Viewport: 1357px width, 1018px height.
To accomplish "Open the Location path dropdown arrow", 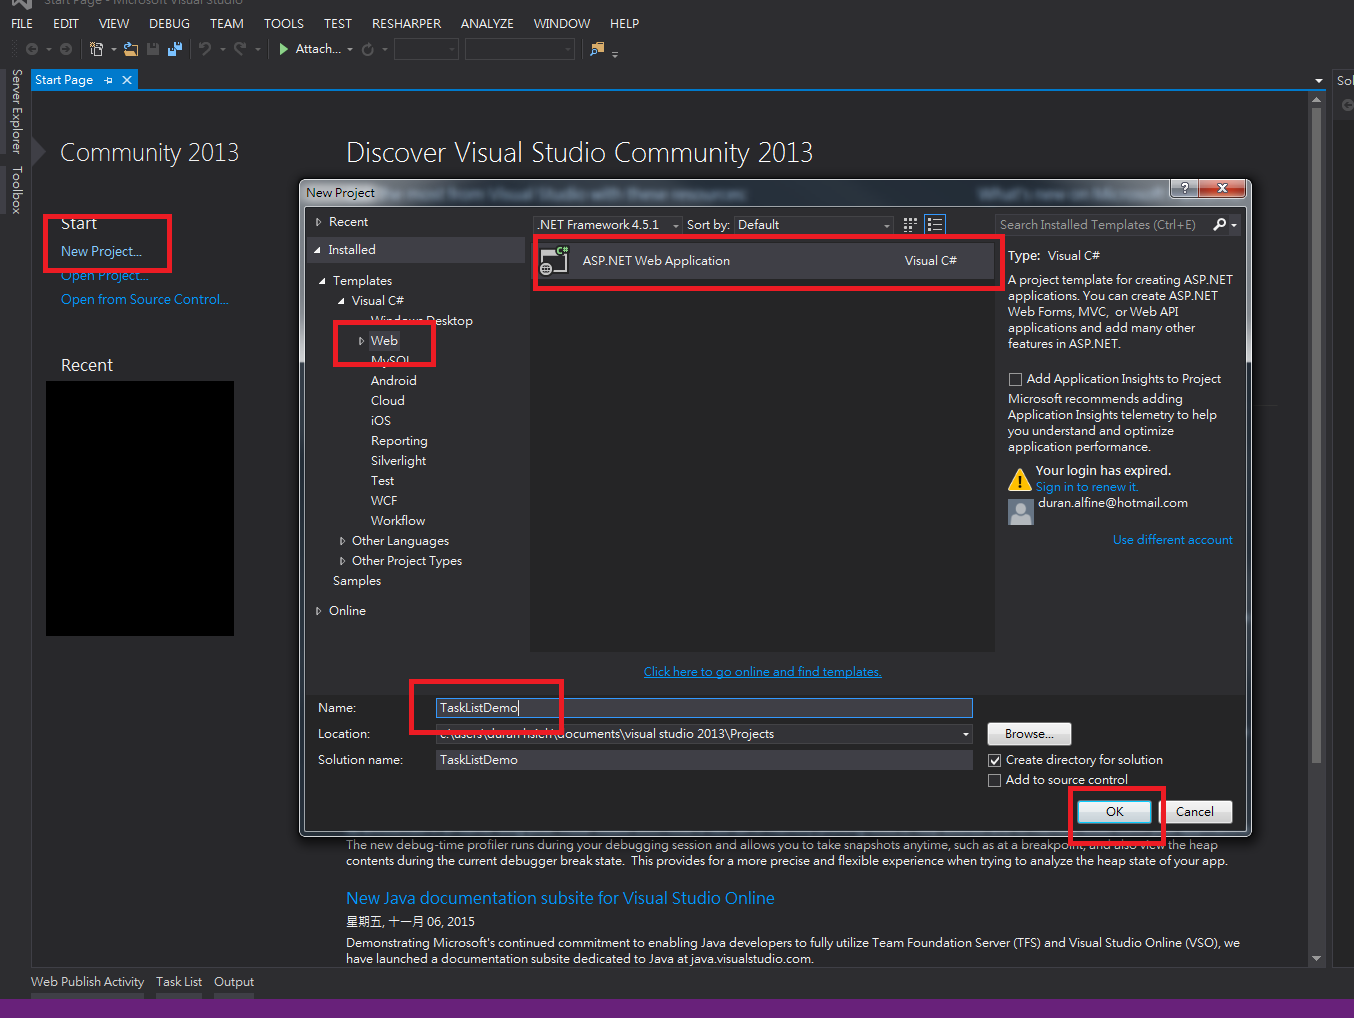I will pyautogui.click(x=965, y=734).
